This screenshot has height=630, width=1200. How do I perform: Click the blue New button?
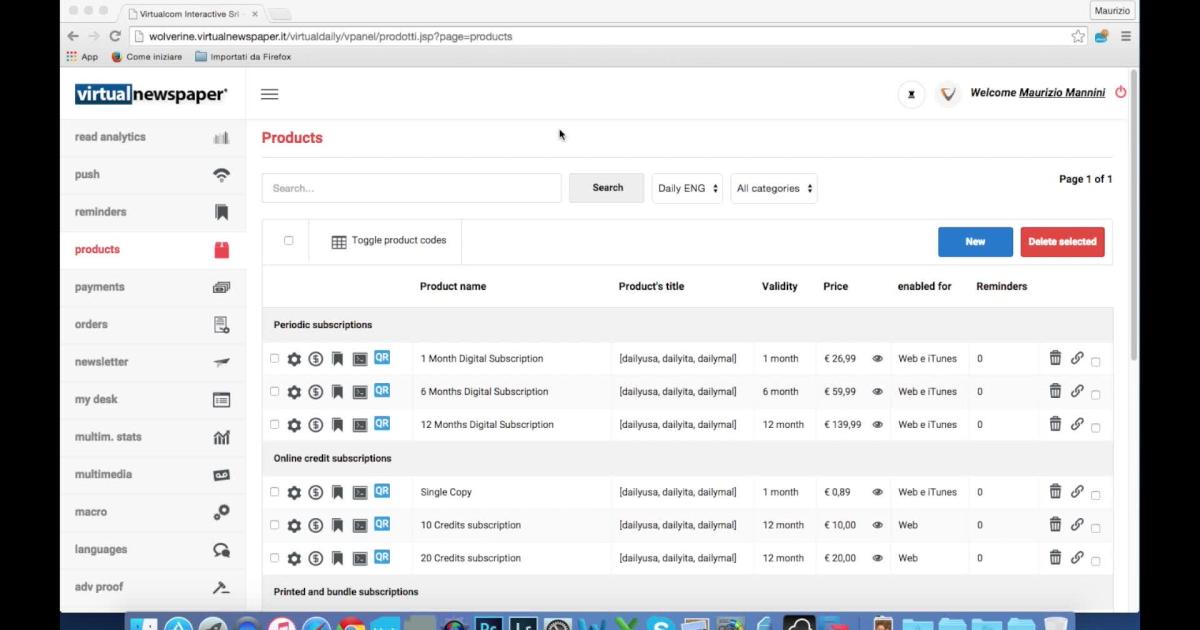click(975, 241)
